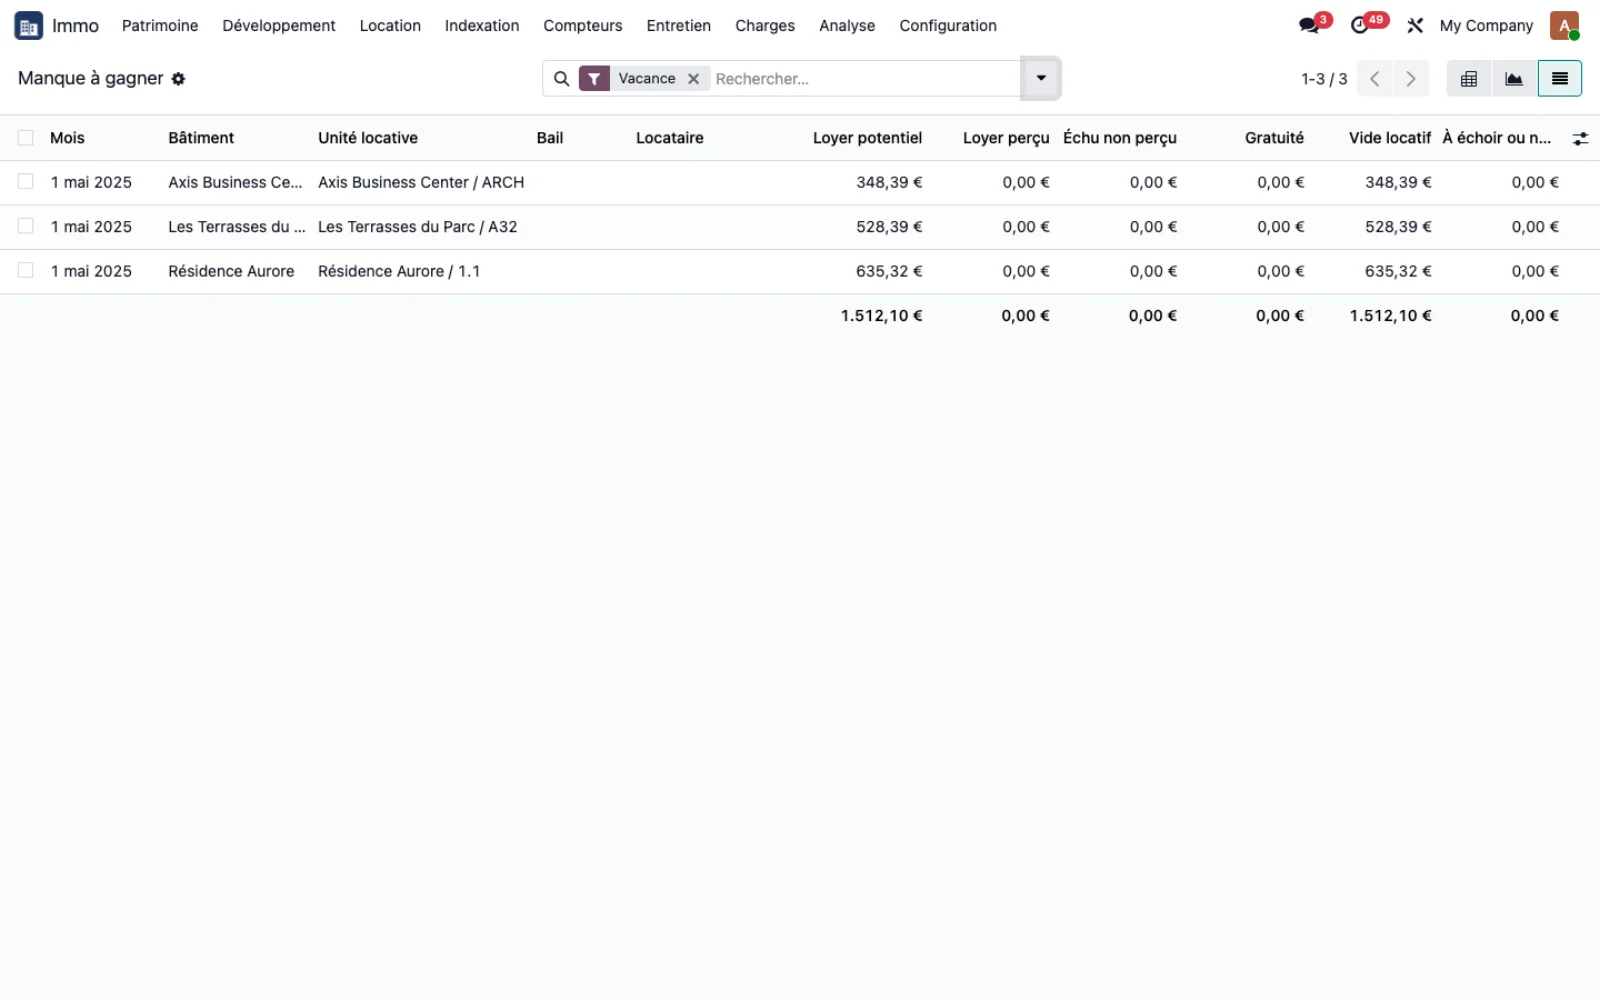Open the debug tools wrench icon

(1415, 26)
